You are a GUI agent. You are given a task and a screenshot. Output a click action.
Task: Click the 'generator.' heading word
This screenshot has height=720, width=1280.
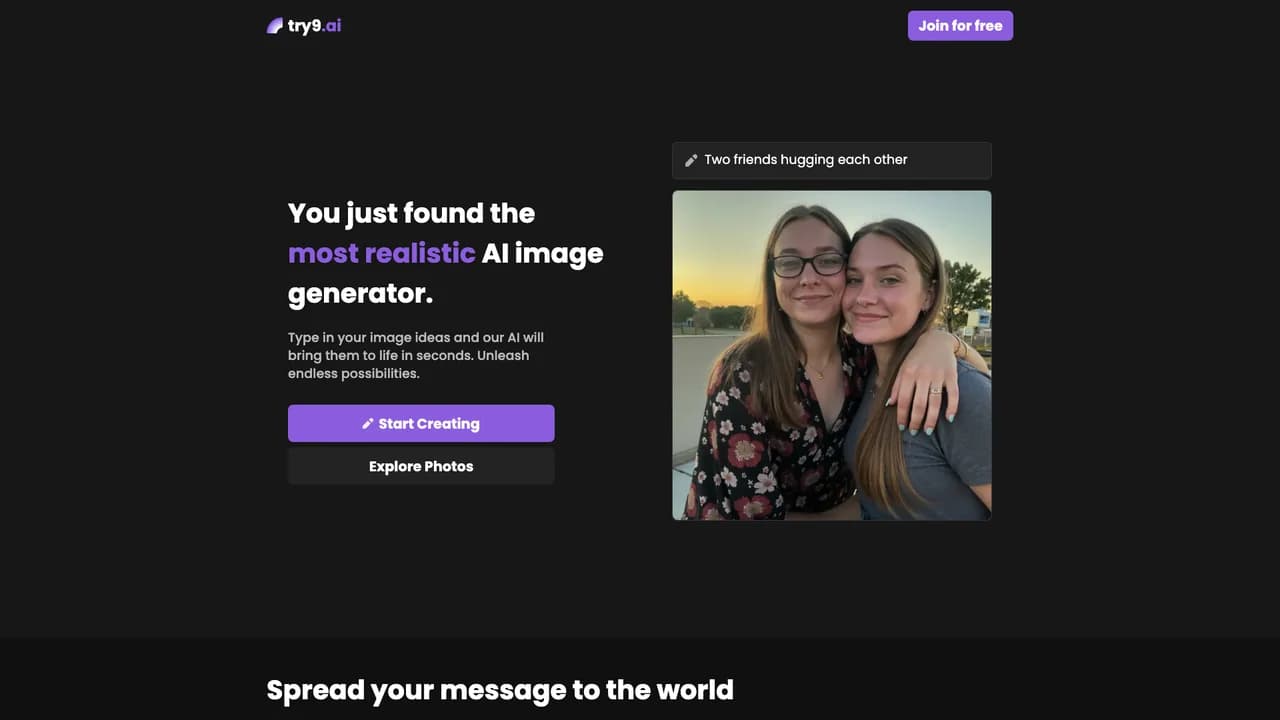point(361,294)
